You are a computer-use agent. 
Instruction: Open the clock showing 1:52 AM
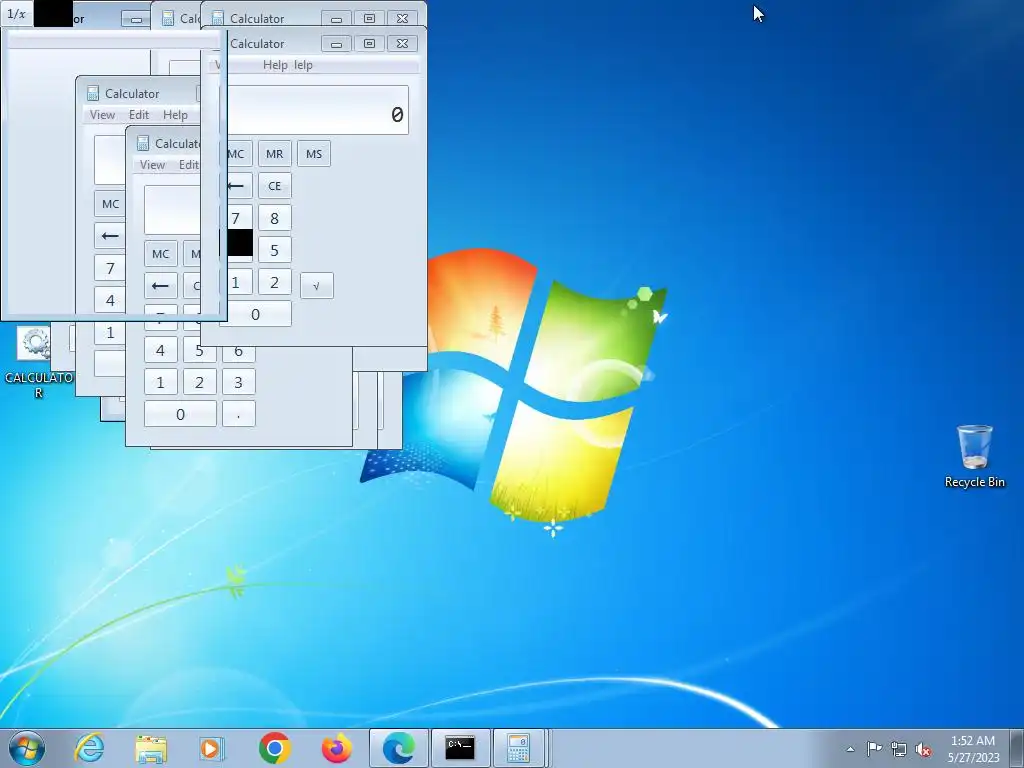[973, 748]
